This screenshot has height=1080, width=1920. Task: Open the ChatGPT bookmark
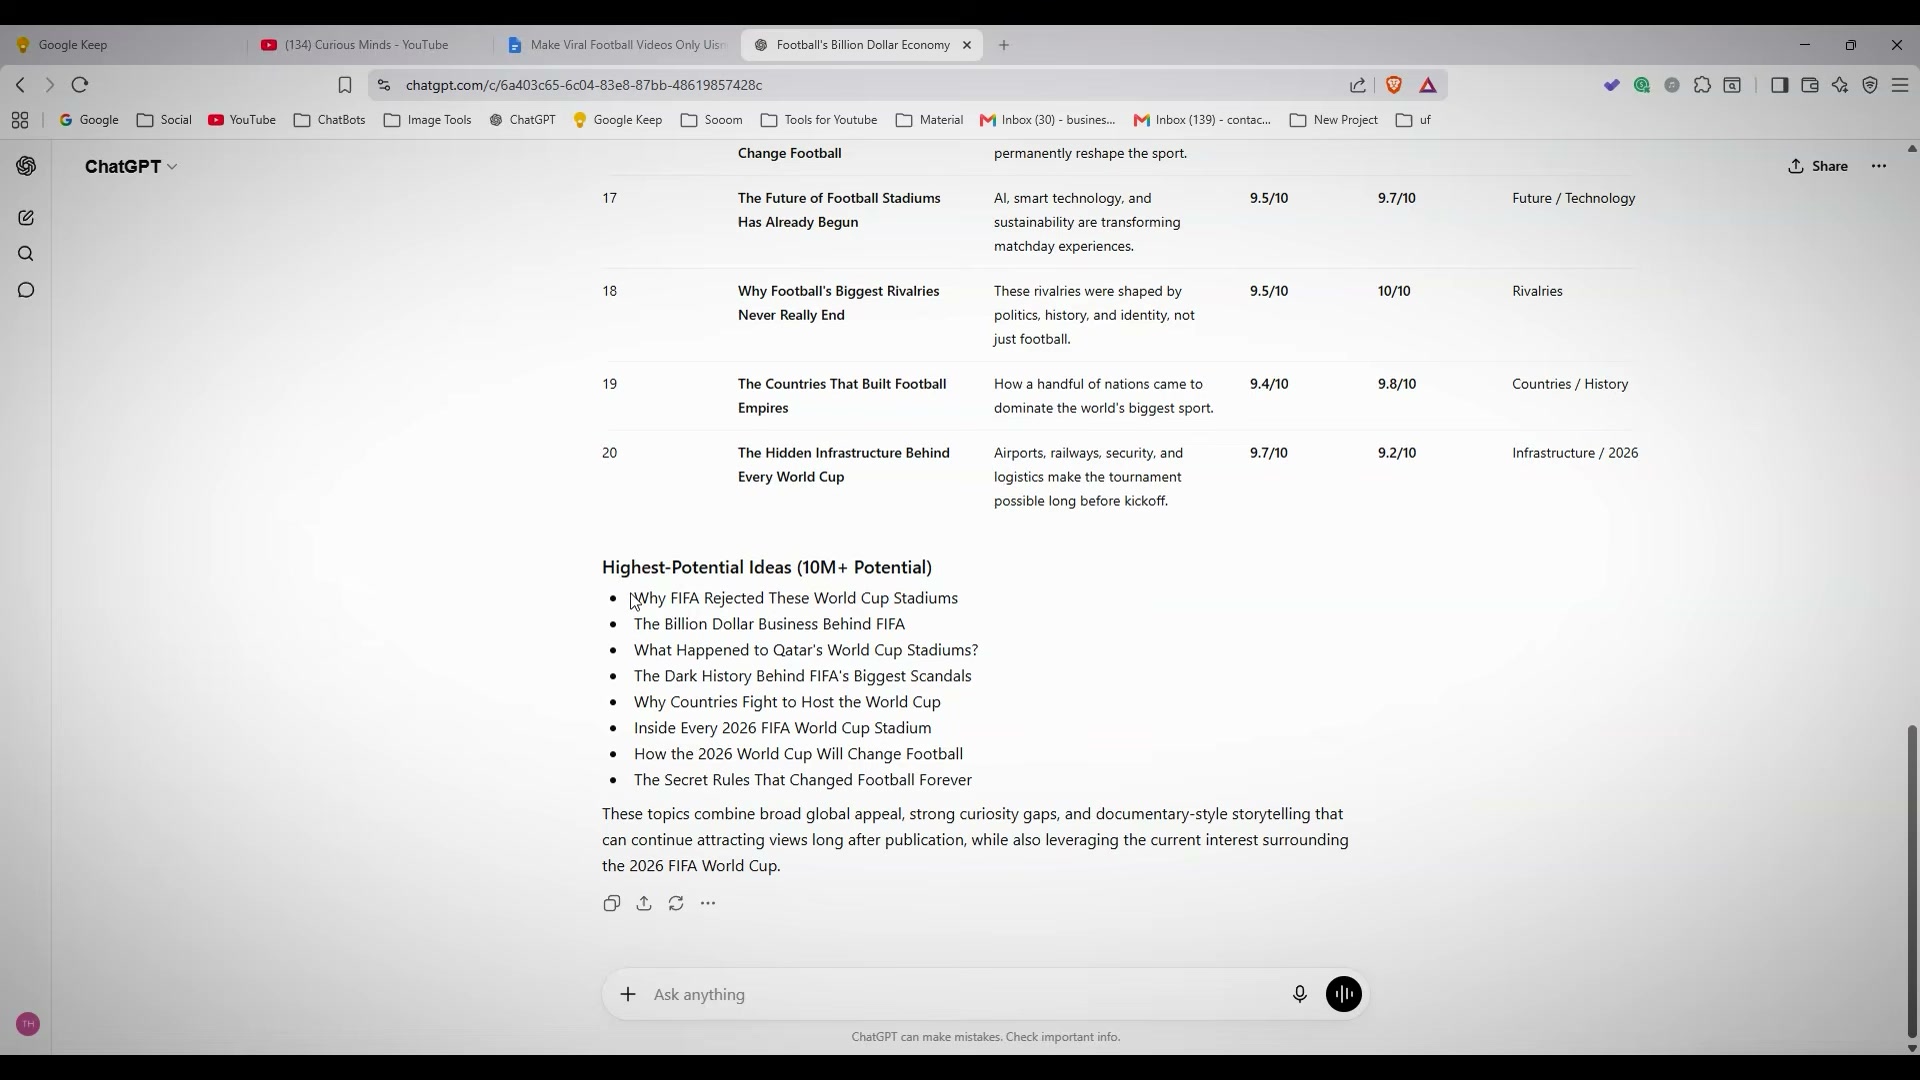pyautogui.click(x=522, y=120)
